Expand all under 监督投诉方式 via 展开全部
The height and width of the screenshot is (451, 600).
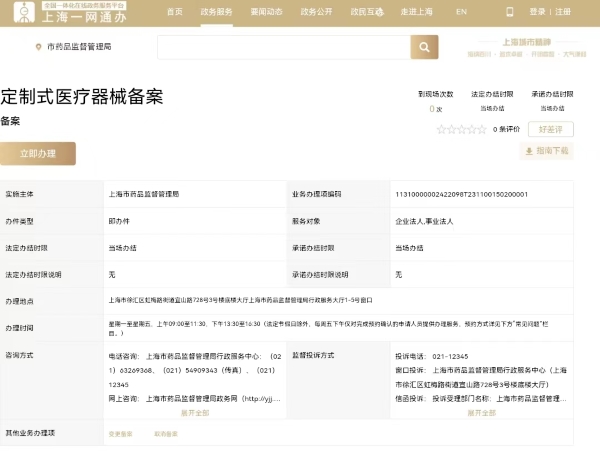tap(481, 412)
